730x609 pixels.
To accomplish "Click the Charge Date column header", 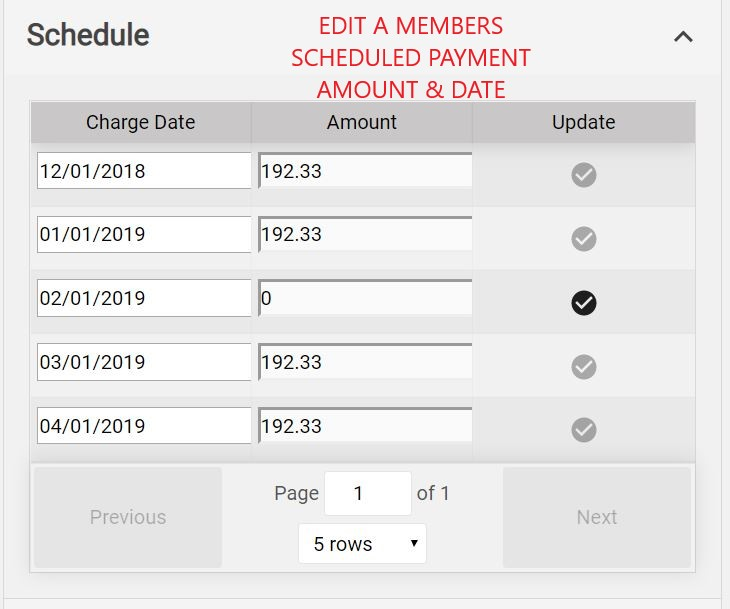I will (x=141, y=122).
